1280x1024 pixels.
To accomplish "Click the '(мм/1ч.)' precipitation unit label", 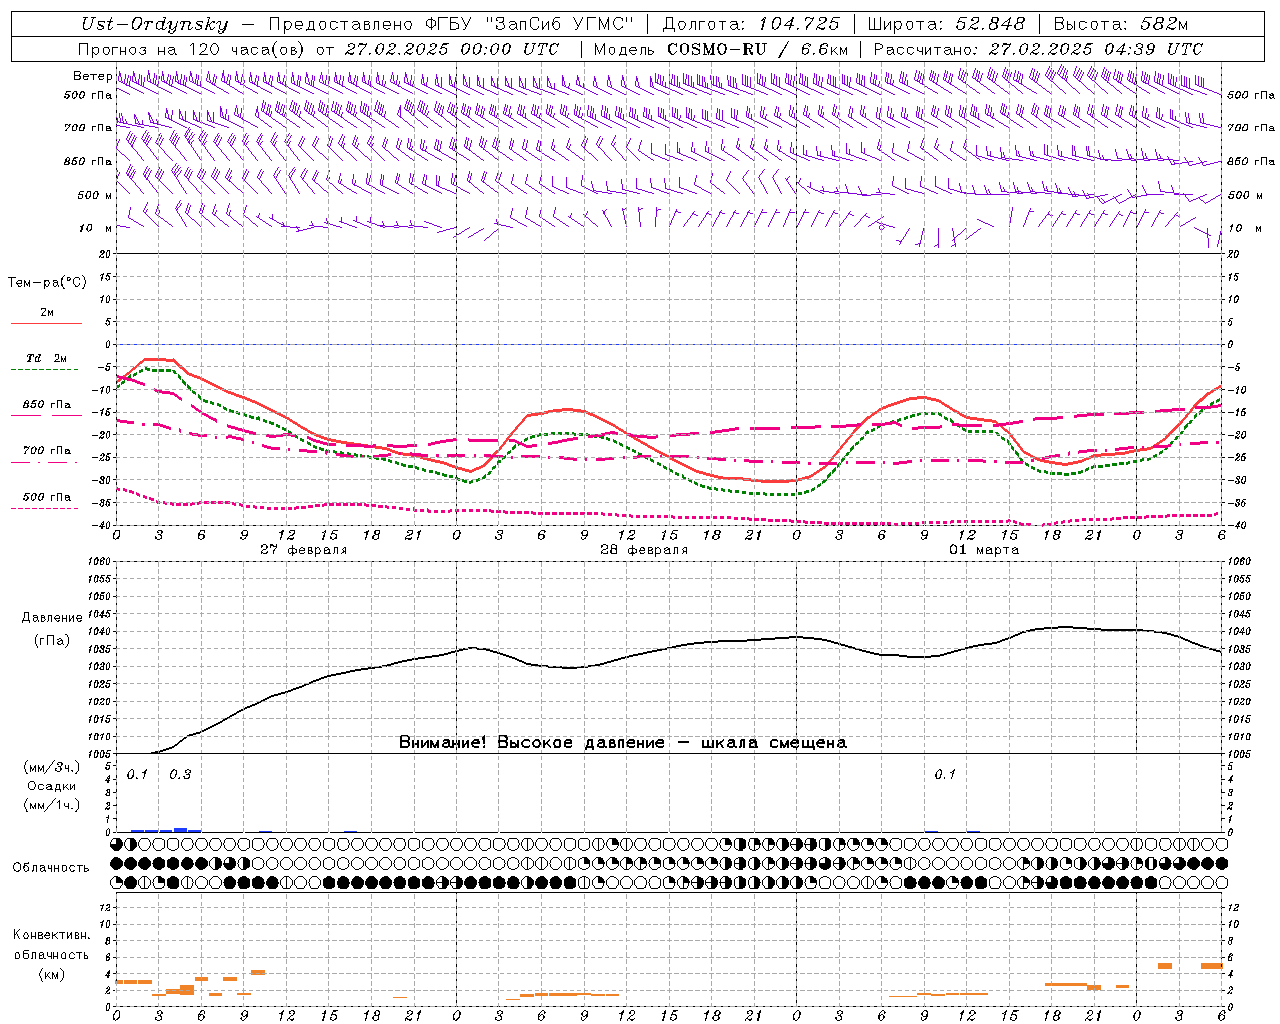I will [52, 805].
